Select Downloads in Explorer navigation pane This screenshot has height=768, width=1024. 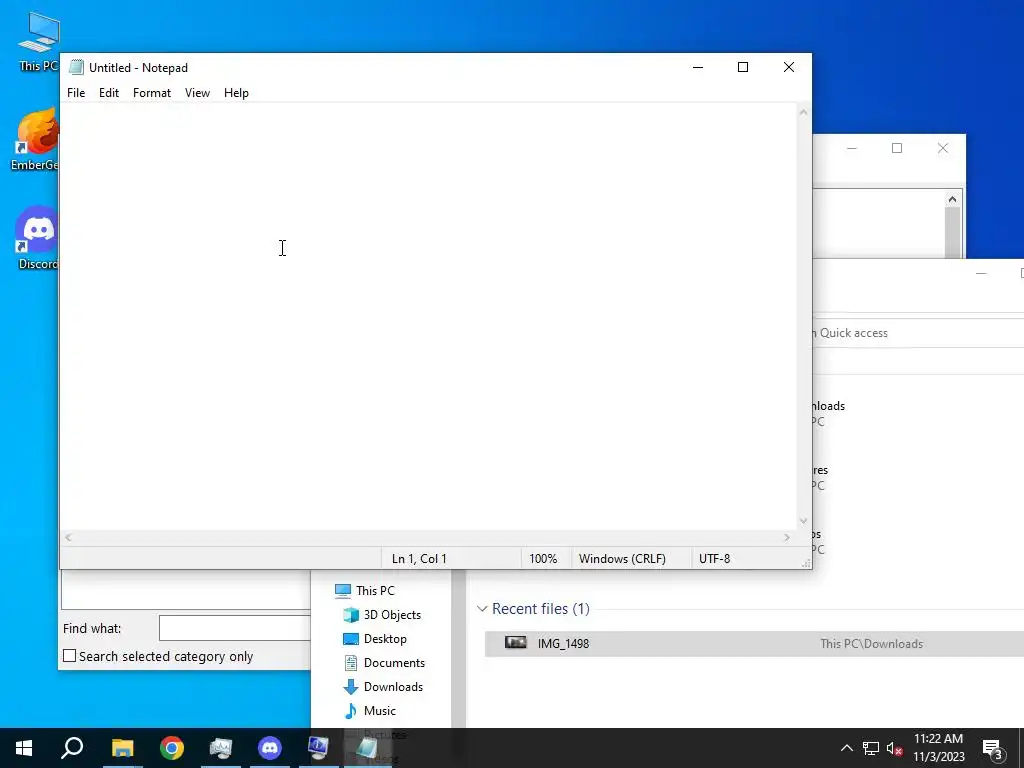(393, 687)
